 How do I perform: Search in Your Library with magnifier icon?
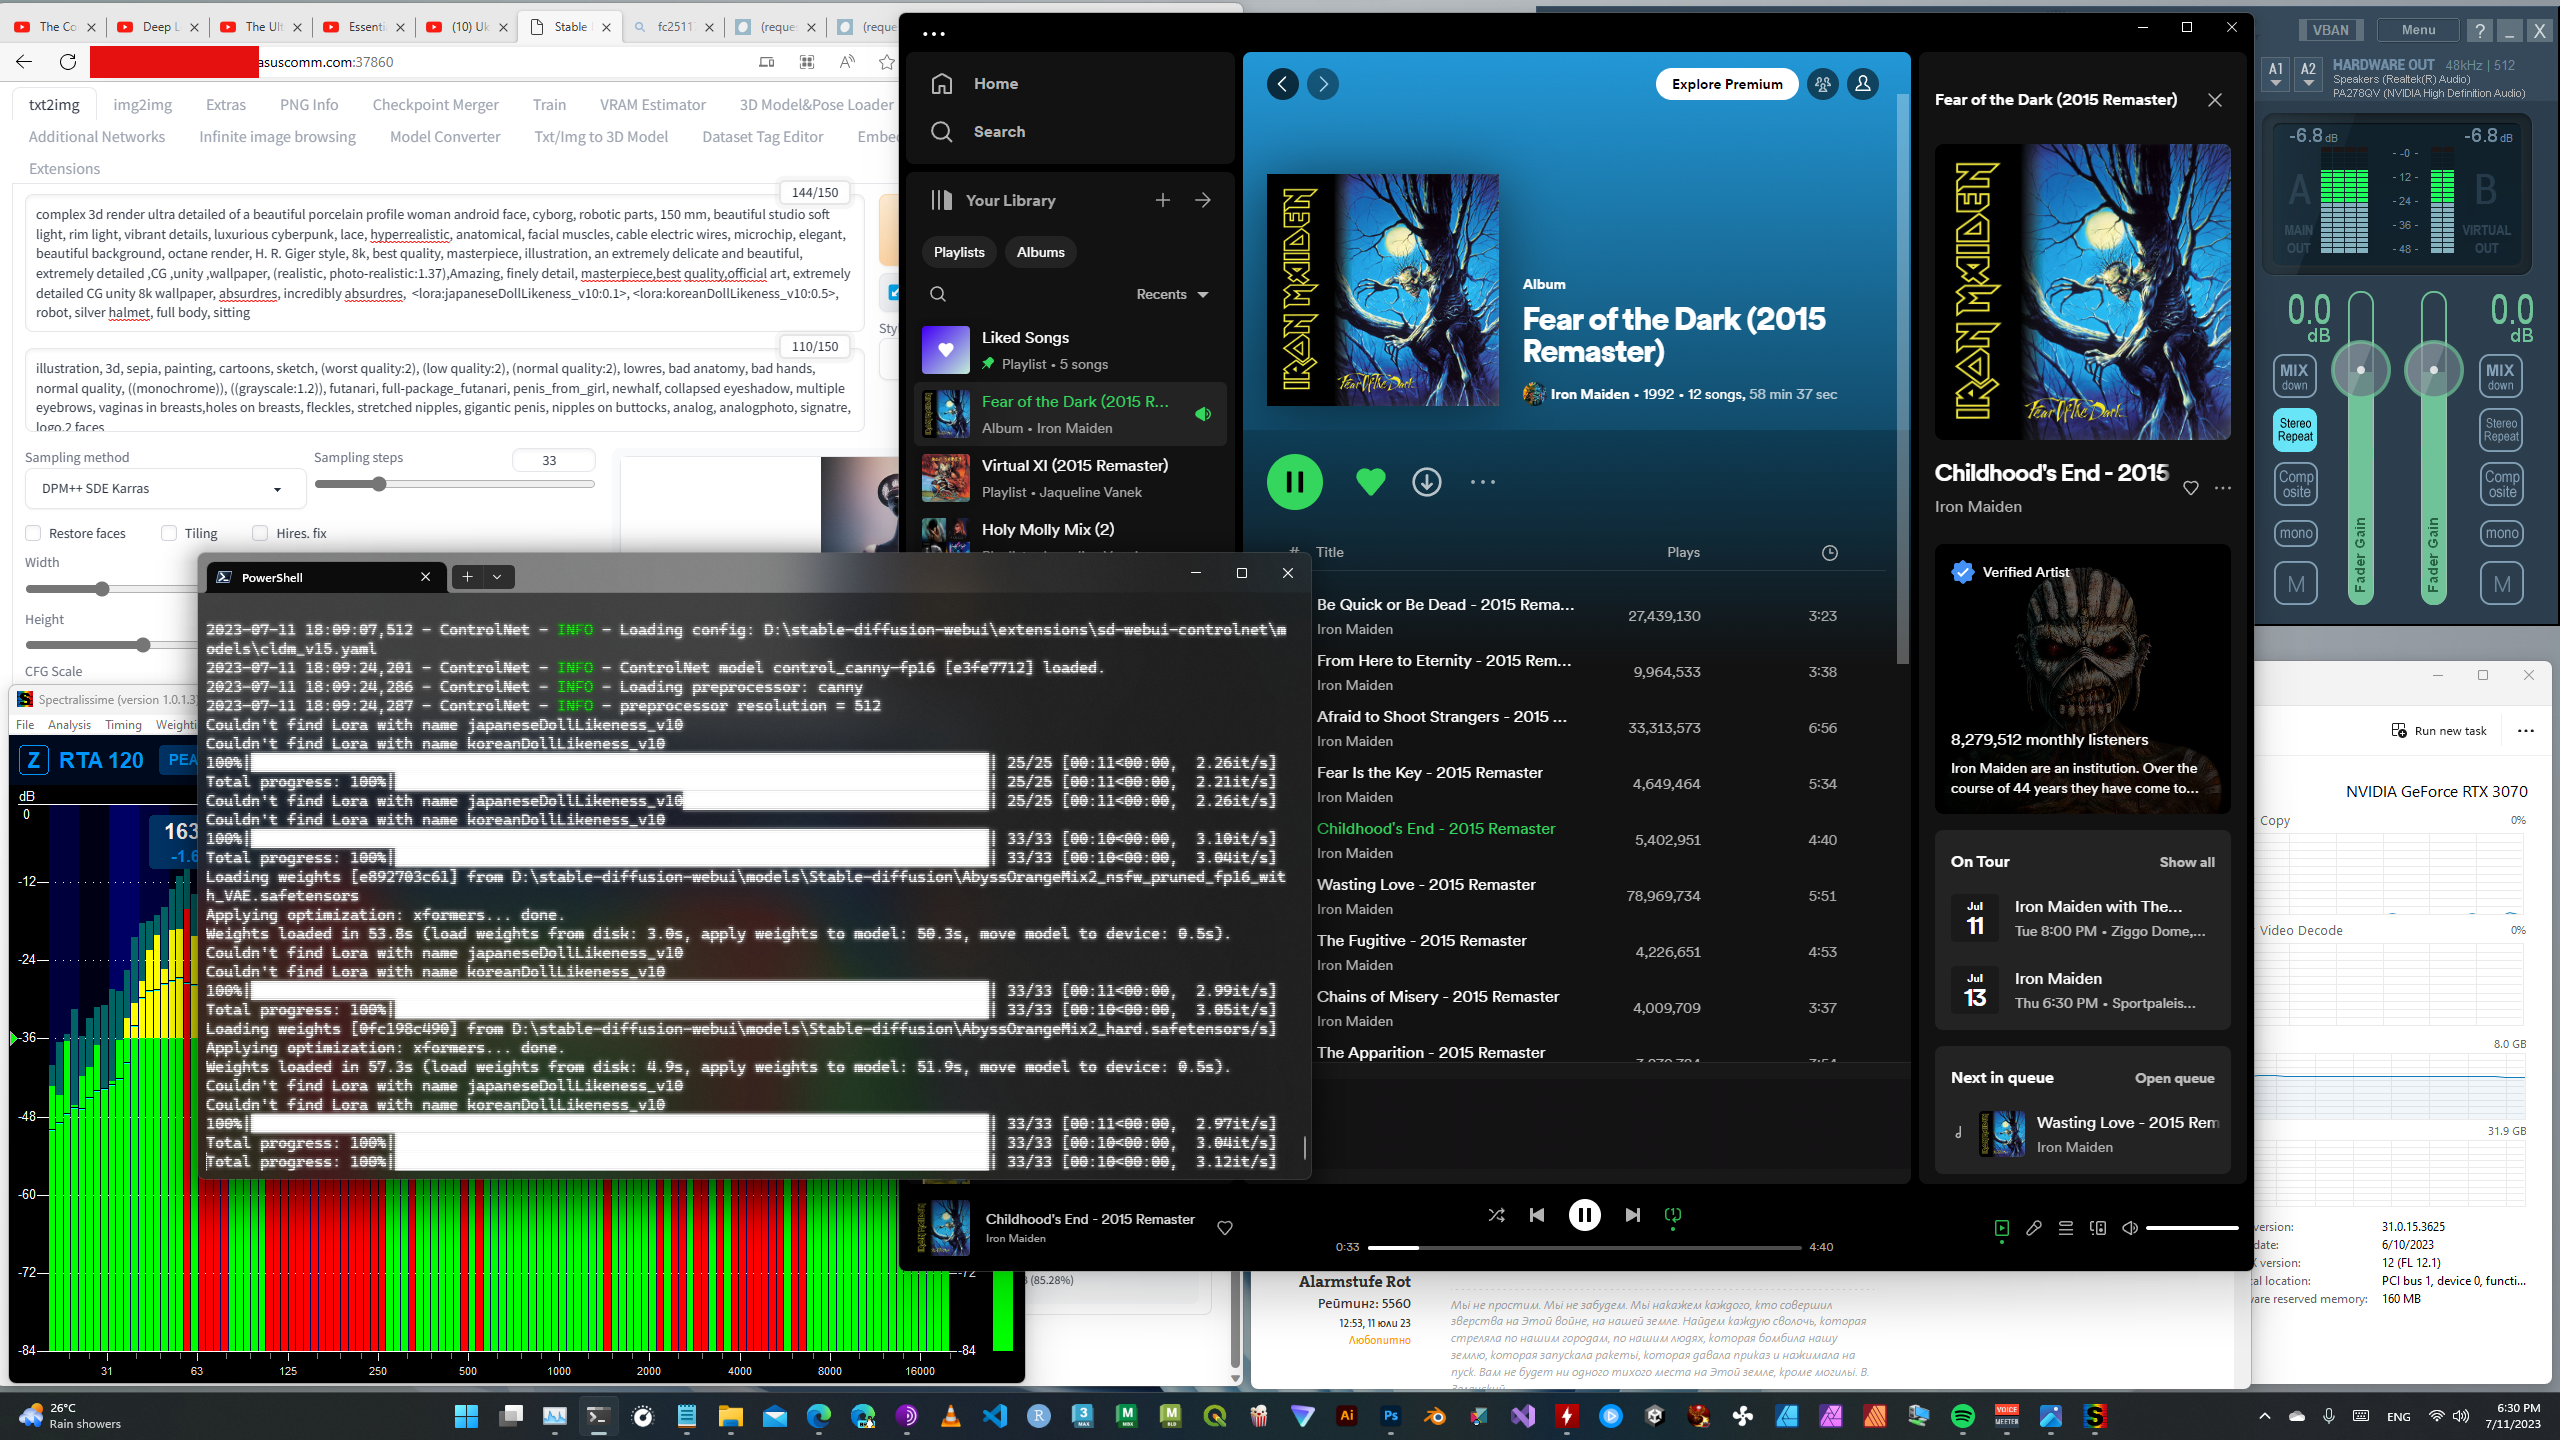coord(937,294)
